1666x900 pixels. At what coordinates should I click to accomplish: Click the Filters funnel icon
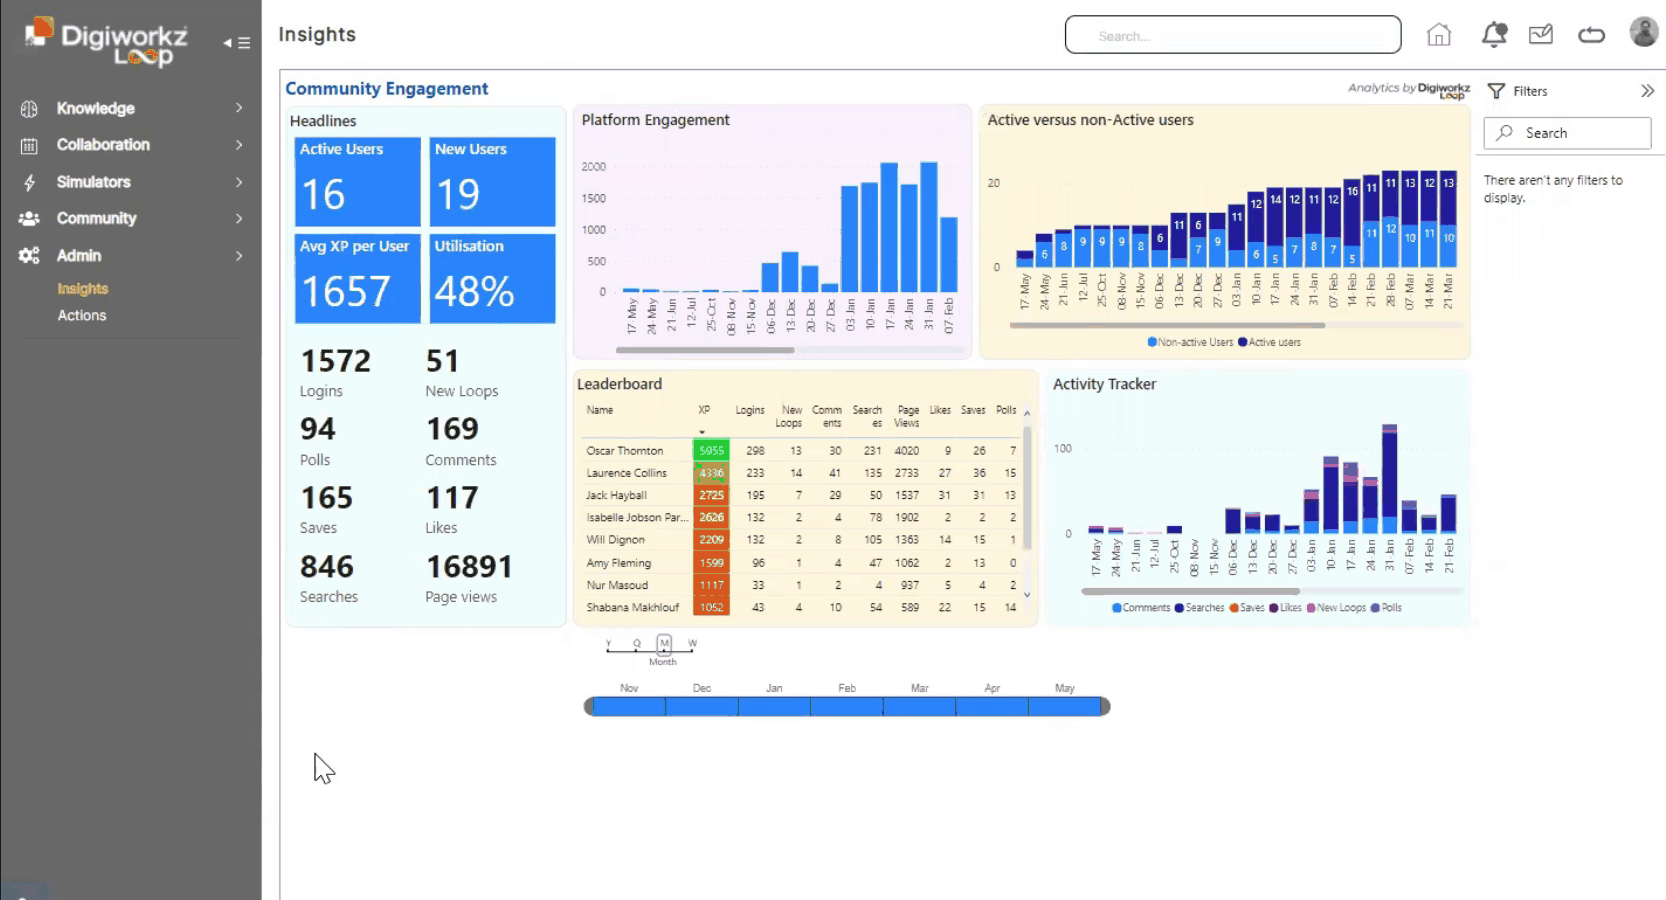1496,91
